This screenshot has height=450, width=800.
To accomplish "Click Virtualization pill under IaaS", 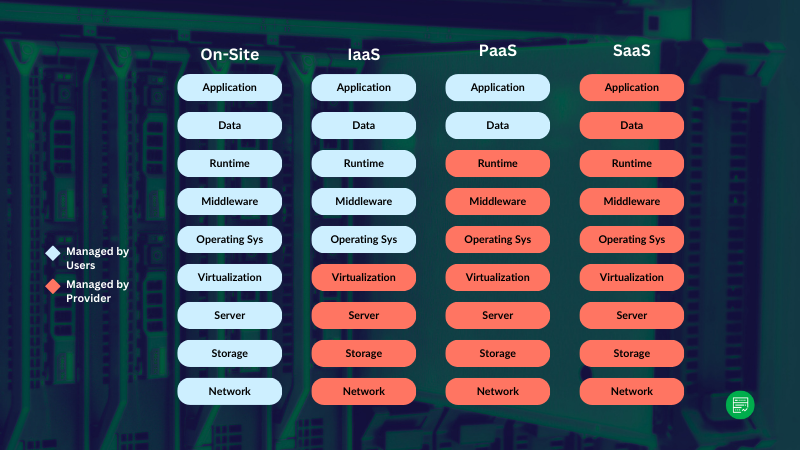I will (x=364, y=277).
